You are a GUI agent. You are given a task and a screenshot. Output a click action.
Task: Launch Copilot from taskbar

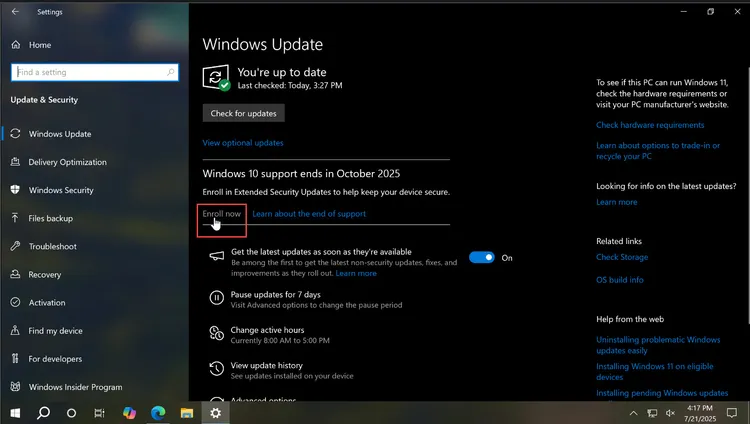129,413
